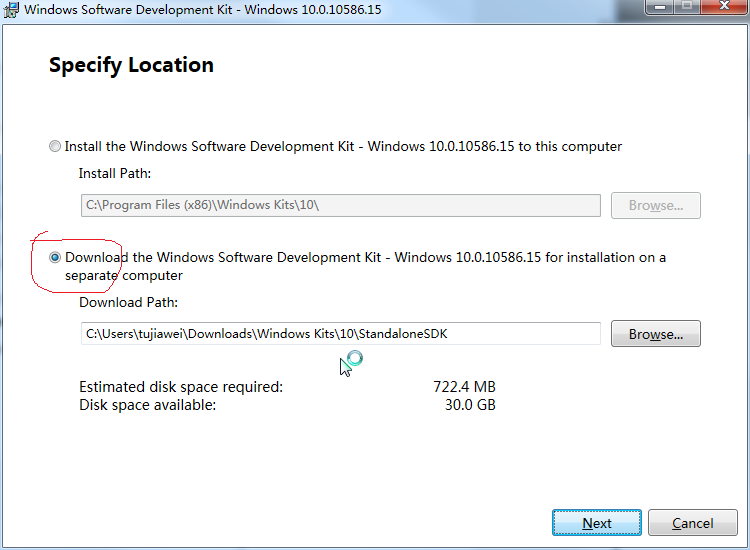Click the greyed-out Browse button for Install Path
This screenshot has height=550, width=750.
[656, 205]
